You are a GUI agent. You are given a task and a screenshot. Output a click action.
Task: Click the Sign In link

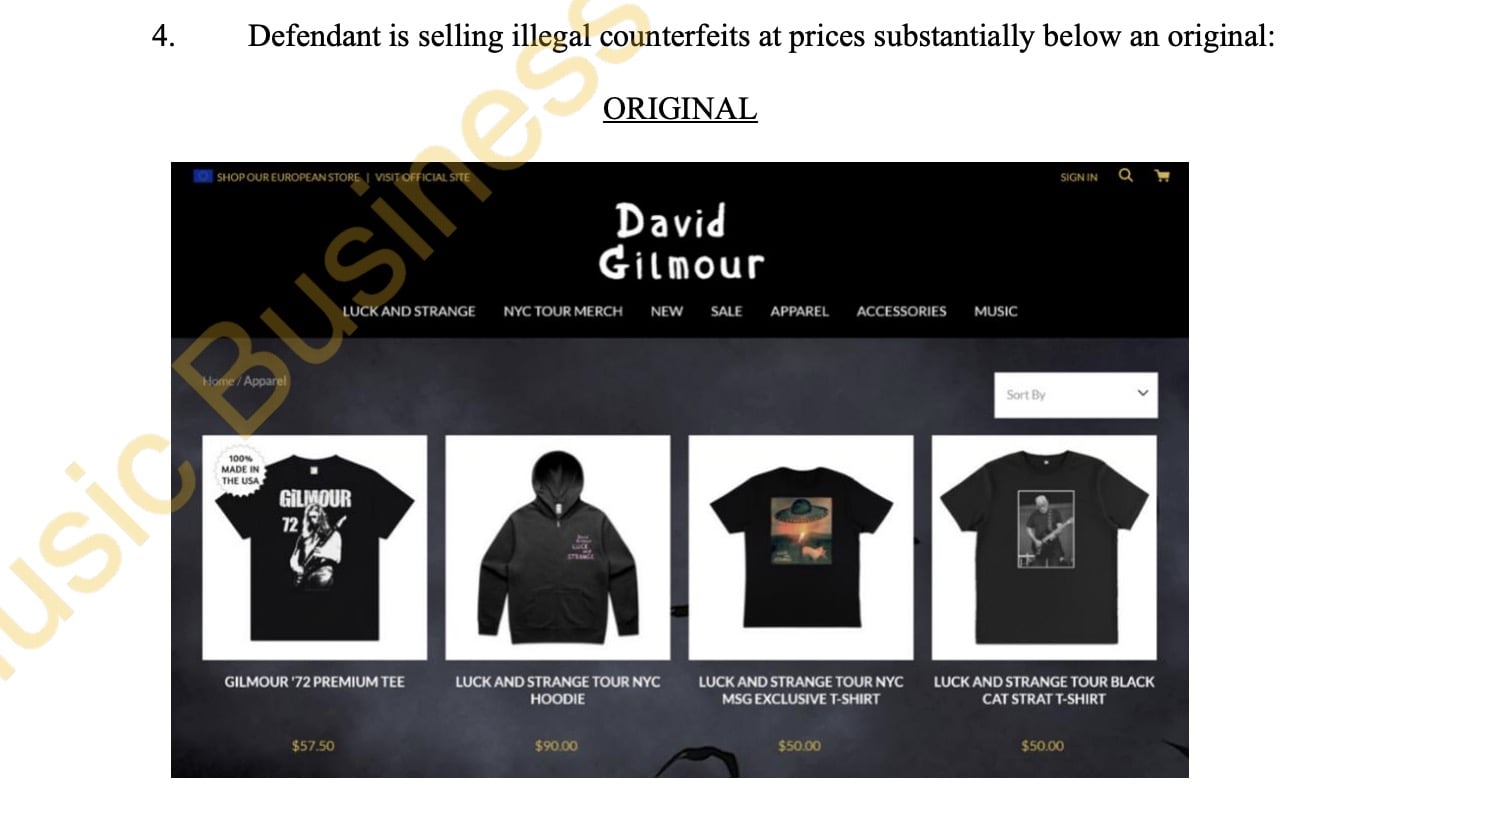pyautogui.click(x=1079, y=177)
